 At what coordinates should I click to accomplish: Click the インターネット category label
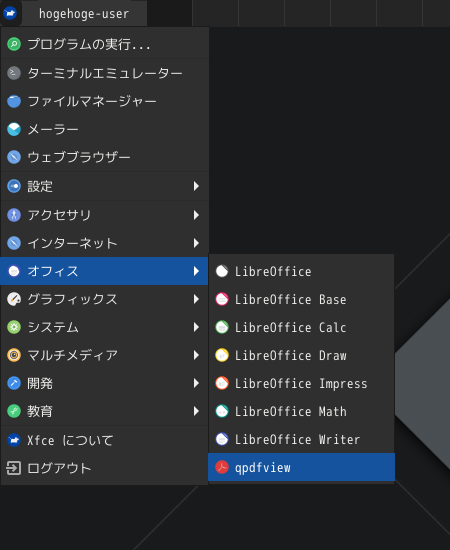[x=72, y=243]
